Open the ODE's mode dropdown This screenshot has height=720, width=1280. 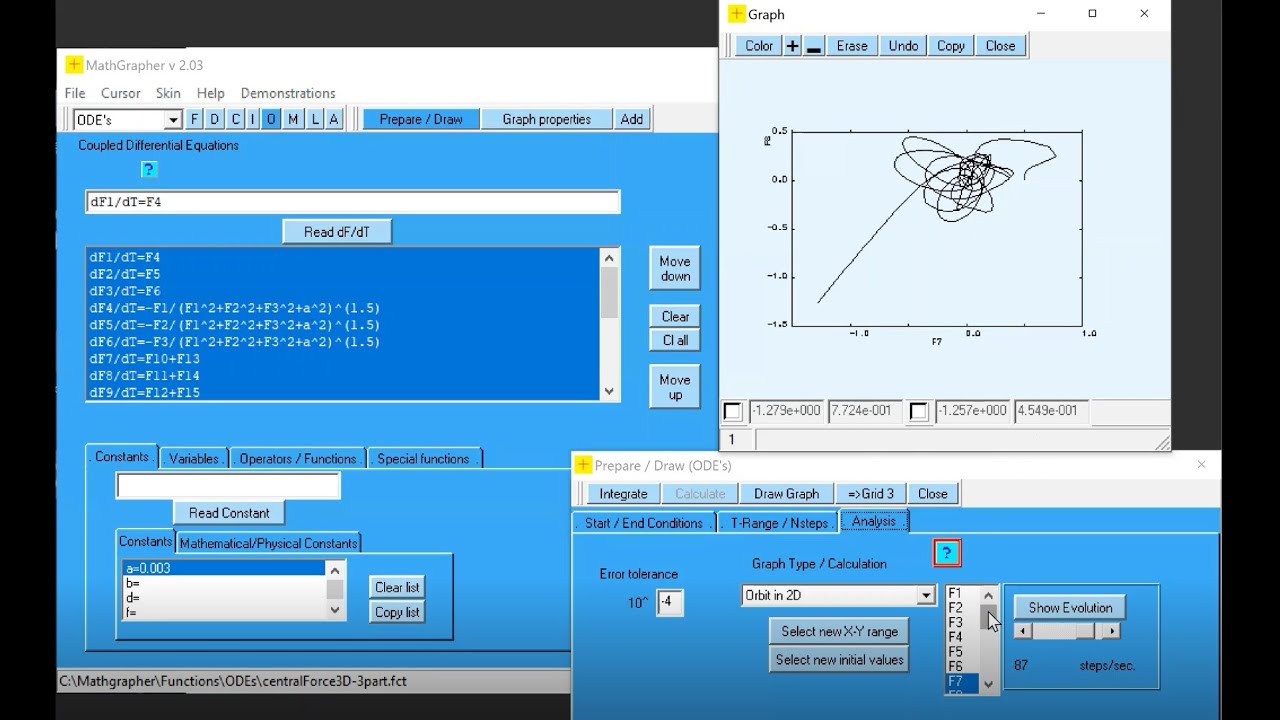coord(173,120)
